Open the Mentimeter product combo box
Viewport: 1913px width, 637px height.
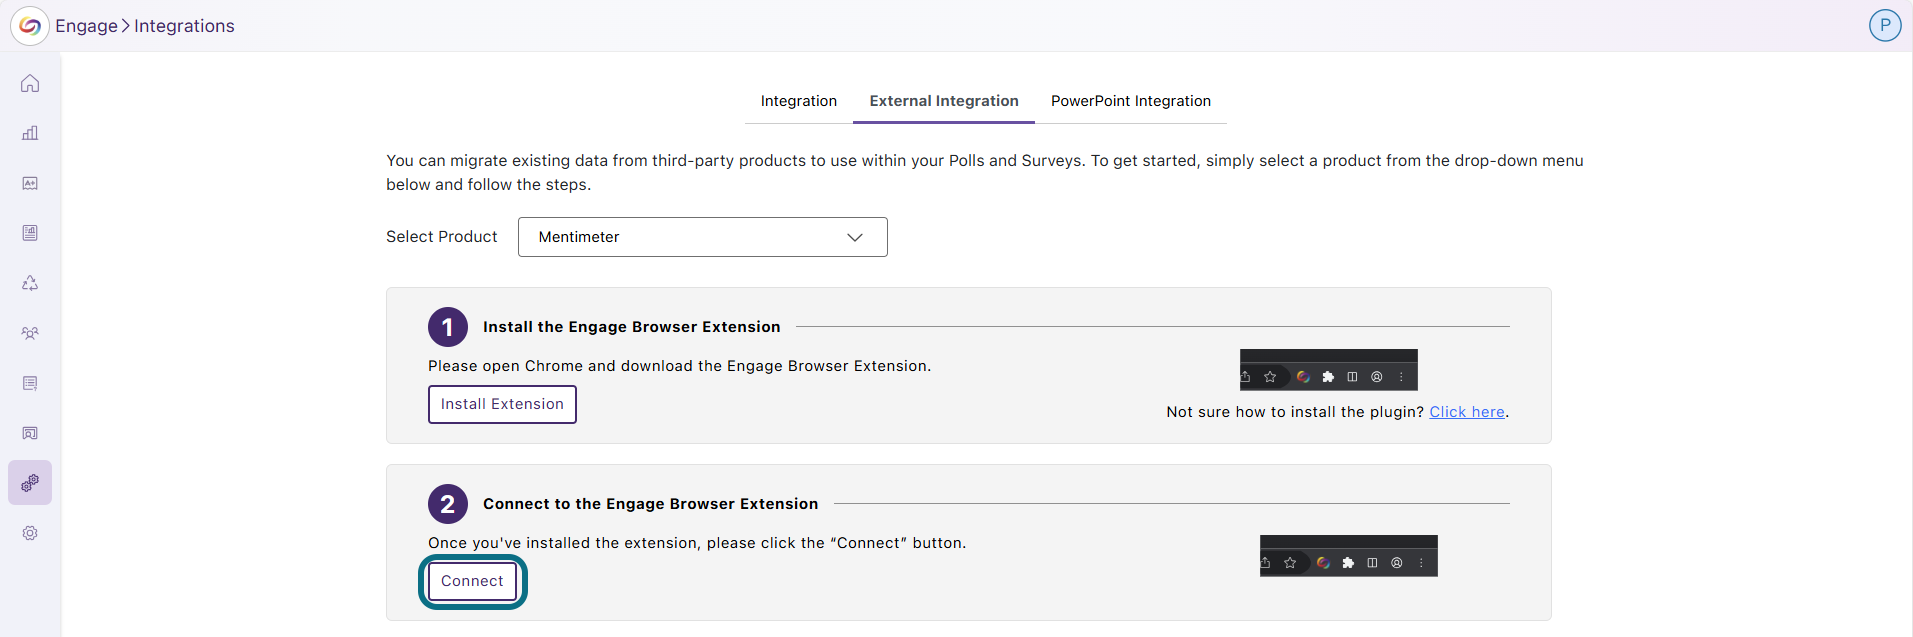click(x=702, y=237)
